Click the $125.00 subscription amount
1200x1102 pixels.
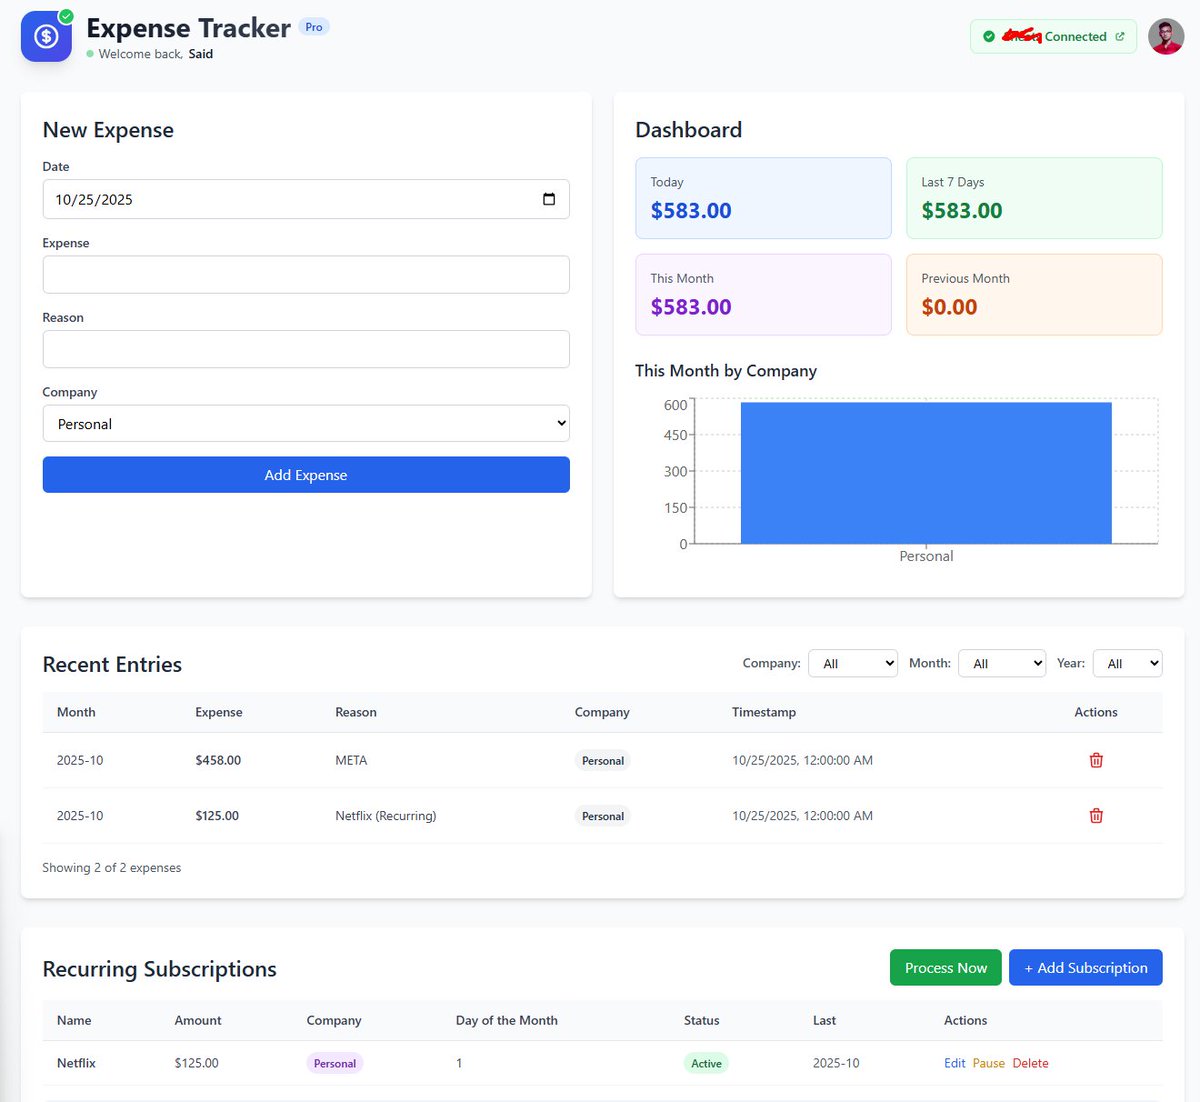196,1063
